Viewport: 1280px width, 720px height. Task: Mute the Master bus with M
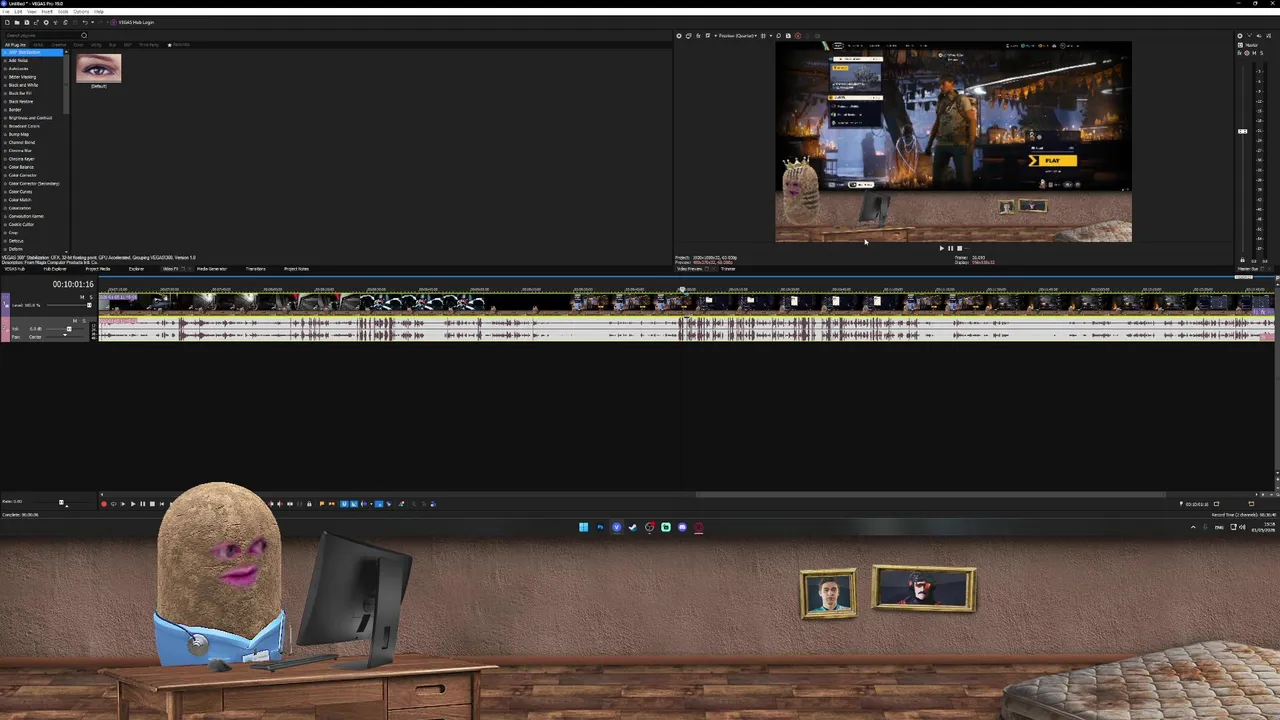click(x=1254, y=53)
